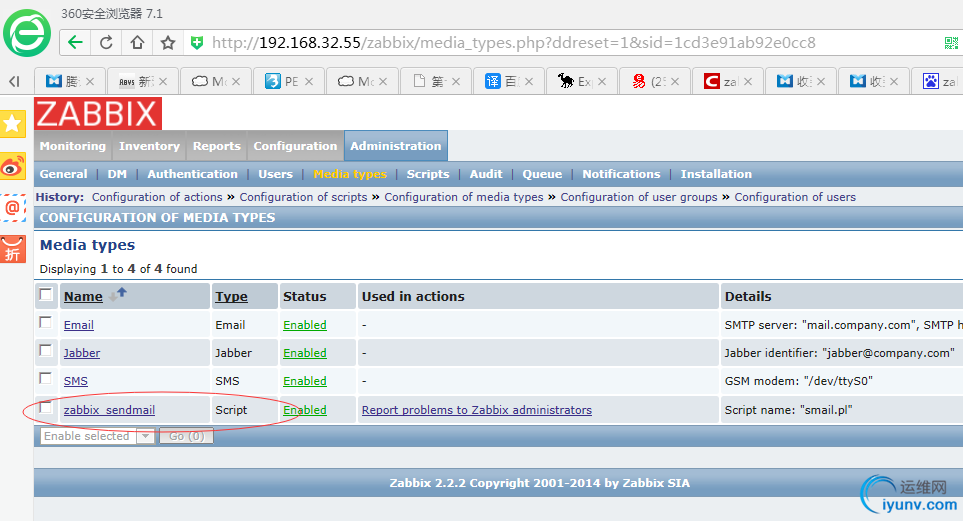Click the 360 browser logo
Viewport: 963px width, 521px height.
27,33
